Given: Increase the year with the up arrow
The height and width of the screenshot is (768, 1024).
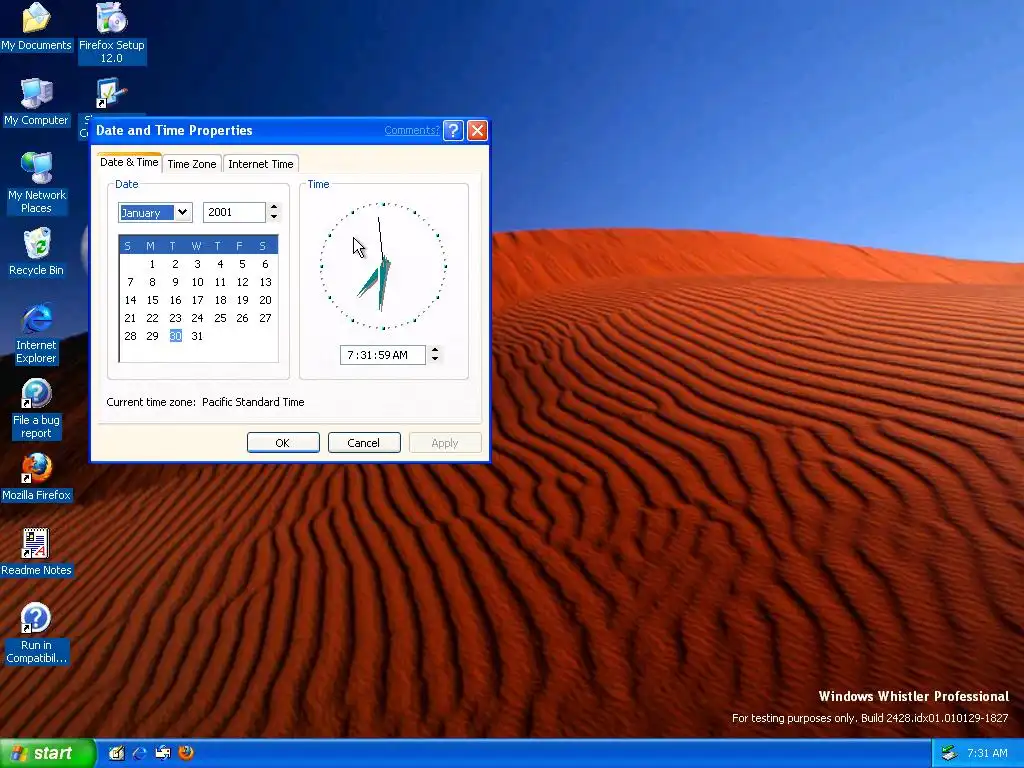Looking at the screenshot, I should coord(274,208).
